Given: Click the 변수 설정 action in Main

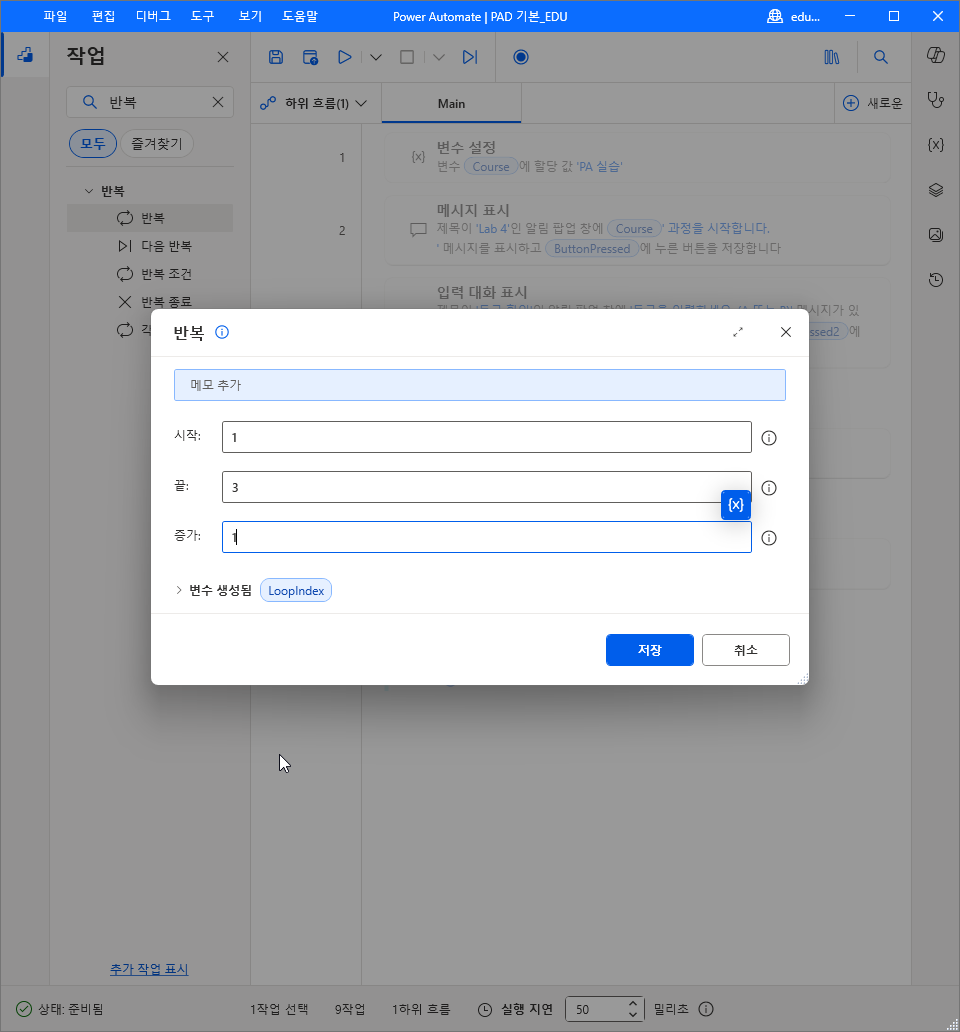Looking at the screenshot, I should (637, 157).
